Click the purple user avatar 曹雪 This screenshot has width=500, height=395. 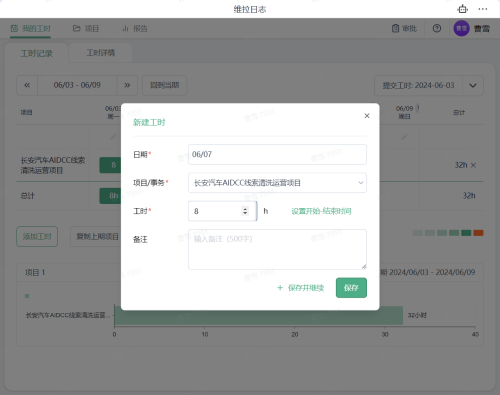click(x=461, y=29)
